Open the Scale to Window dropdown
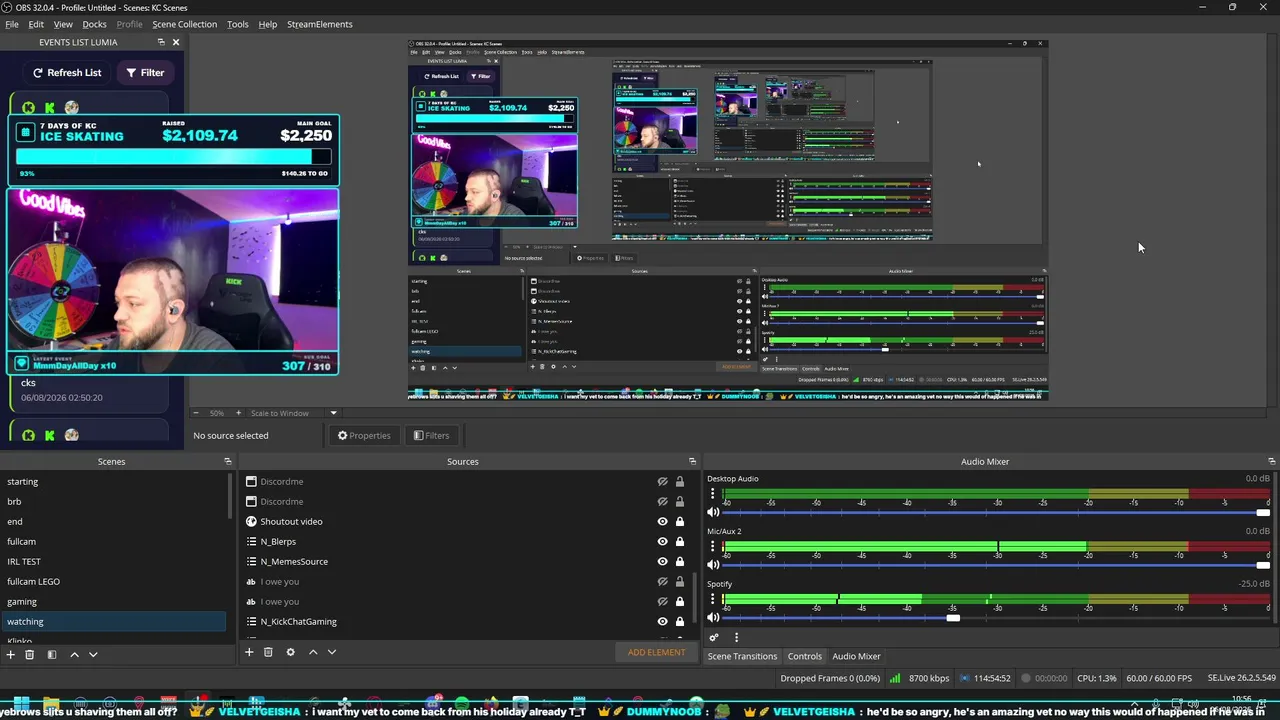 (334, 413)
